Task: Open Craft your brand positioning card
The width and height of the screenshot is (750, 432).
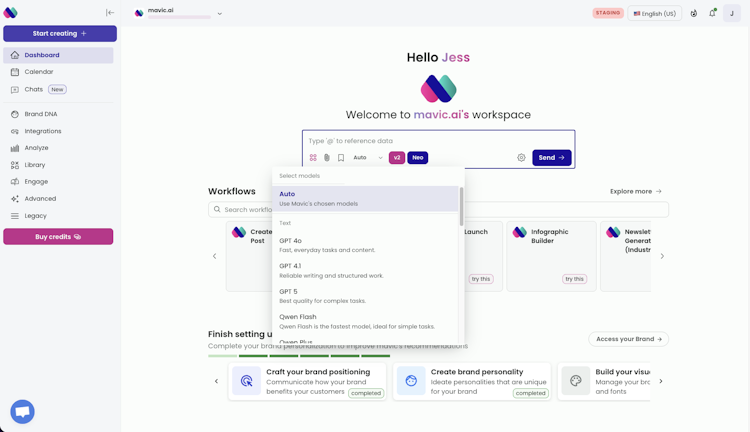Action: click(x=307, y=381)
